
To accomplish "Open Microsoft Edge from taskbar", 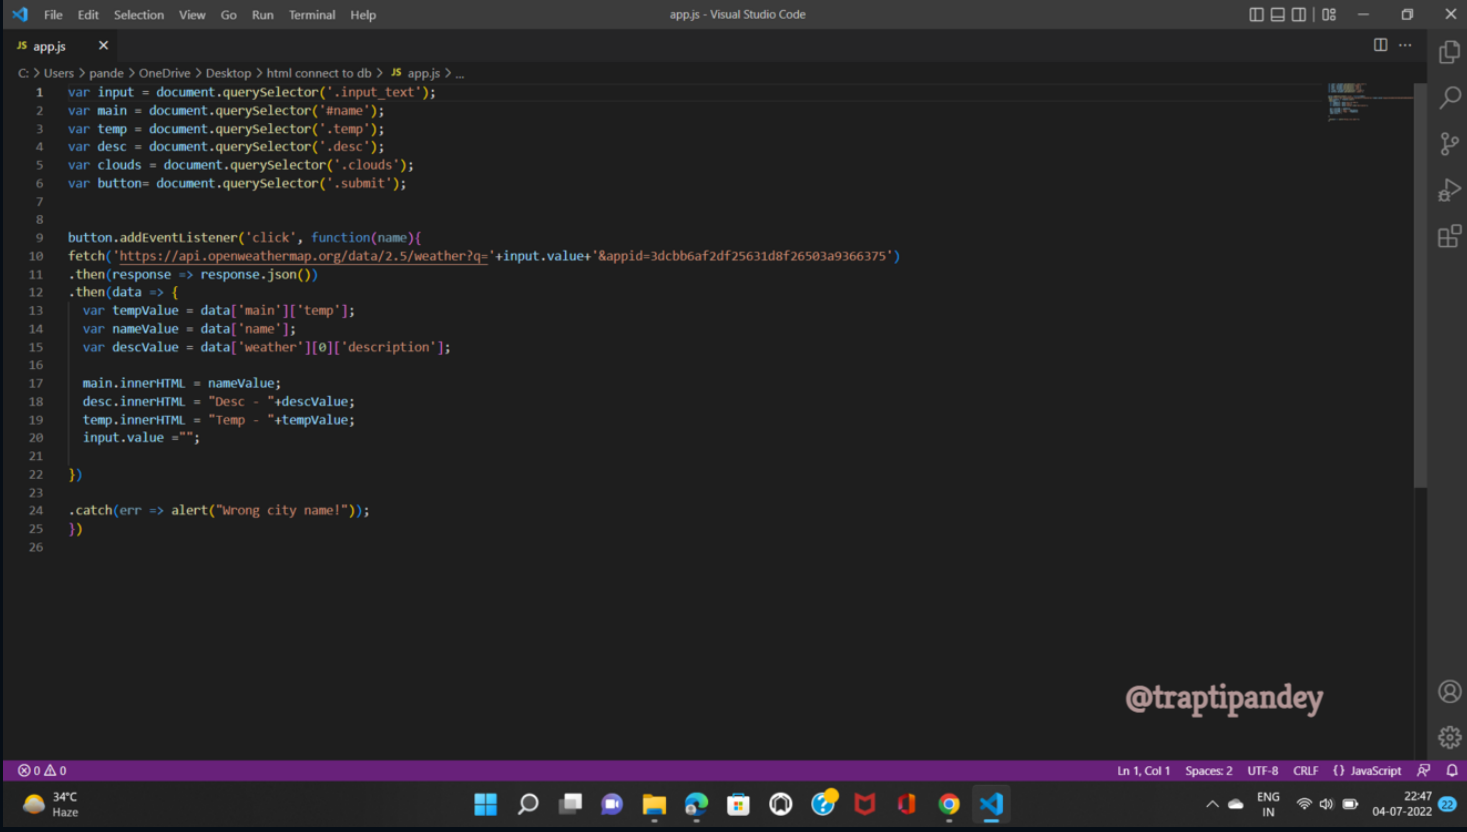I will [x=696, y=804].
